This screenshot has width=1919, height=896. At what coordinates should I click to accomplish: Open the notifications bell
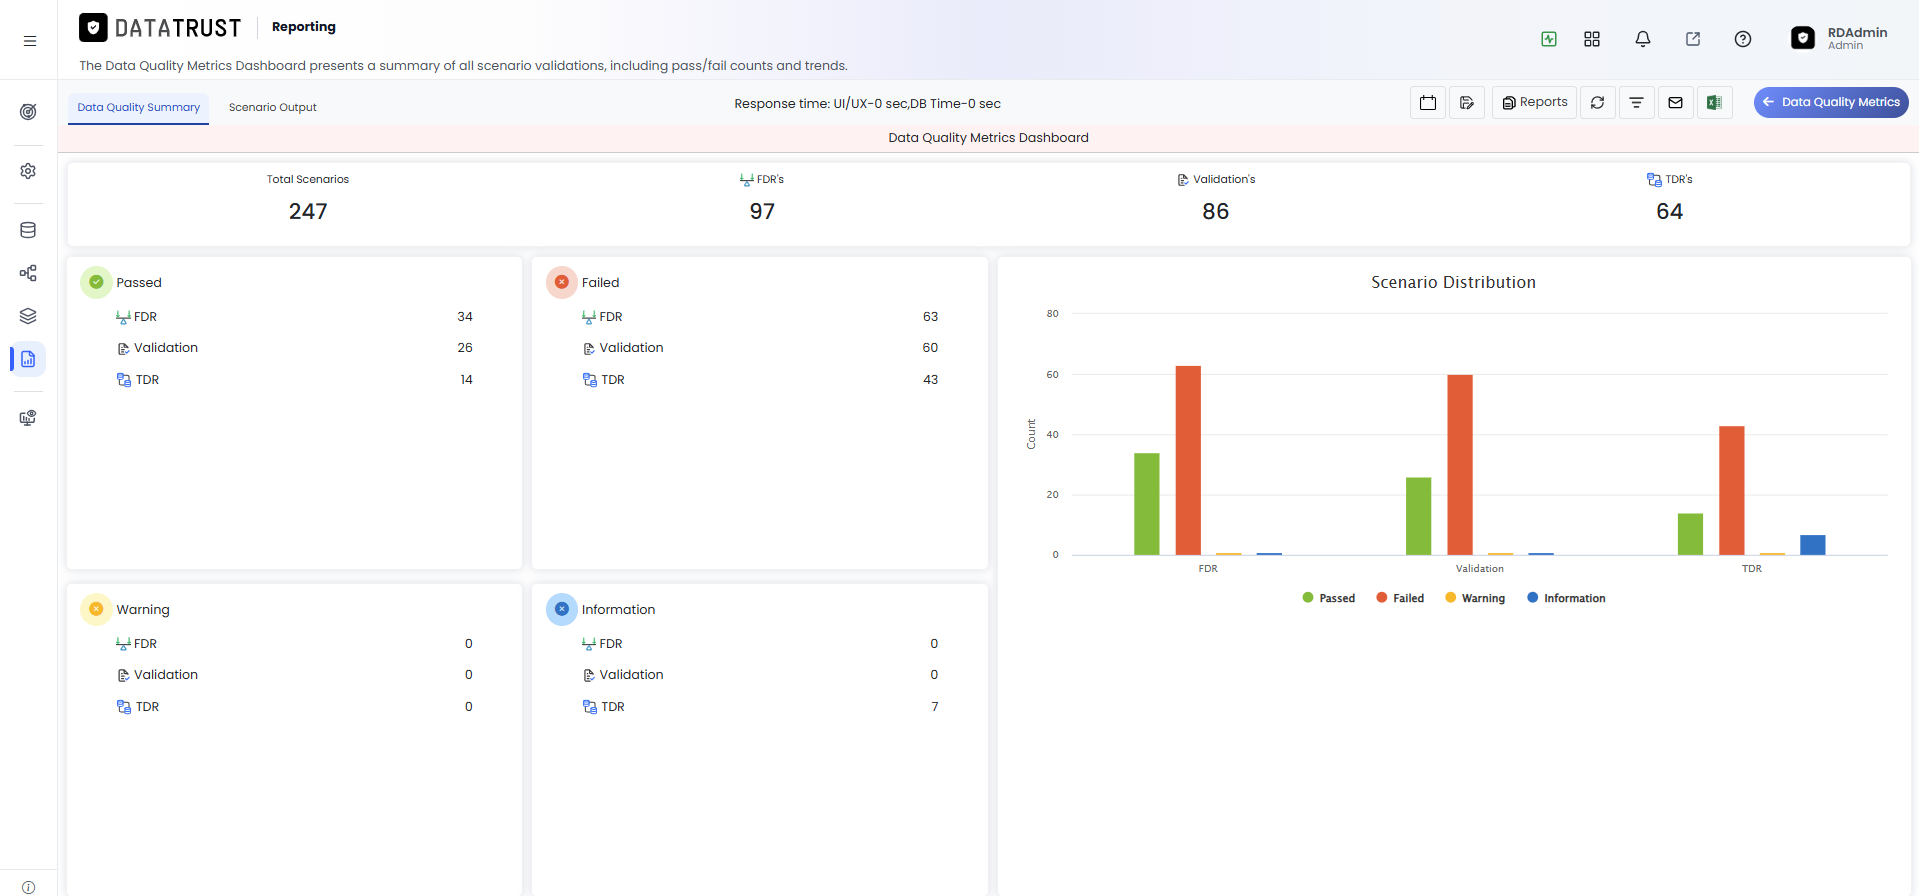(1643, 39)
